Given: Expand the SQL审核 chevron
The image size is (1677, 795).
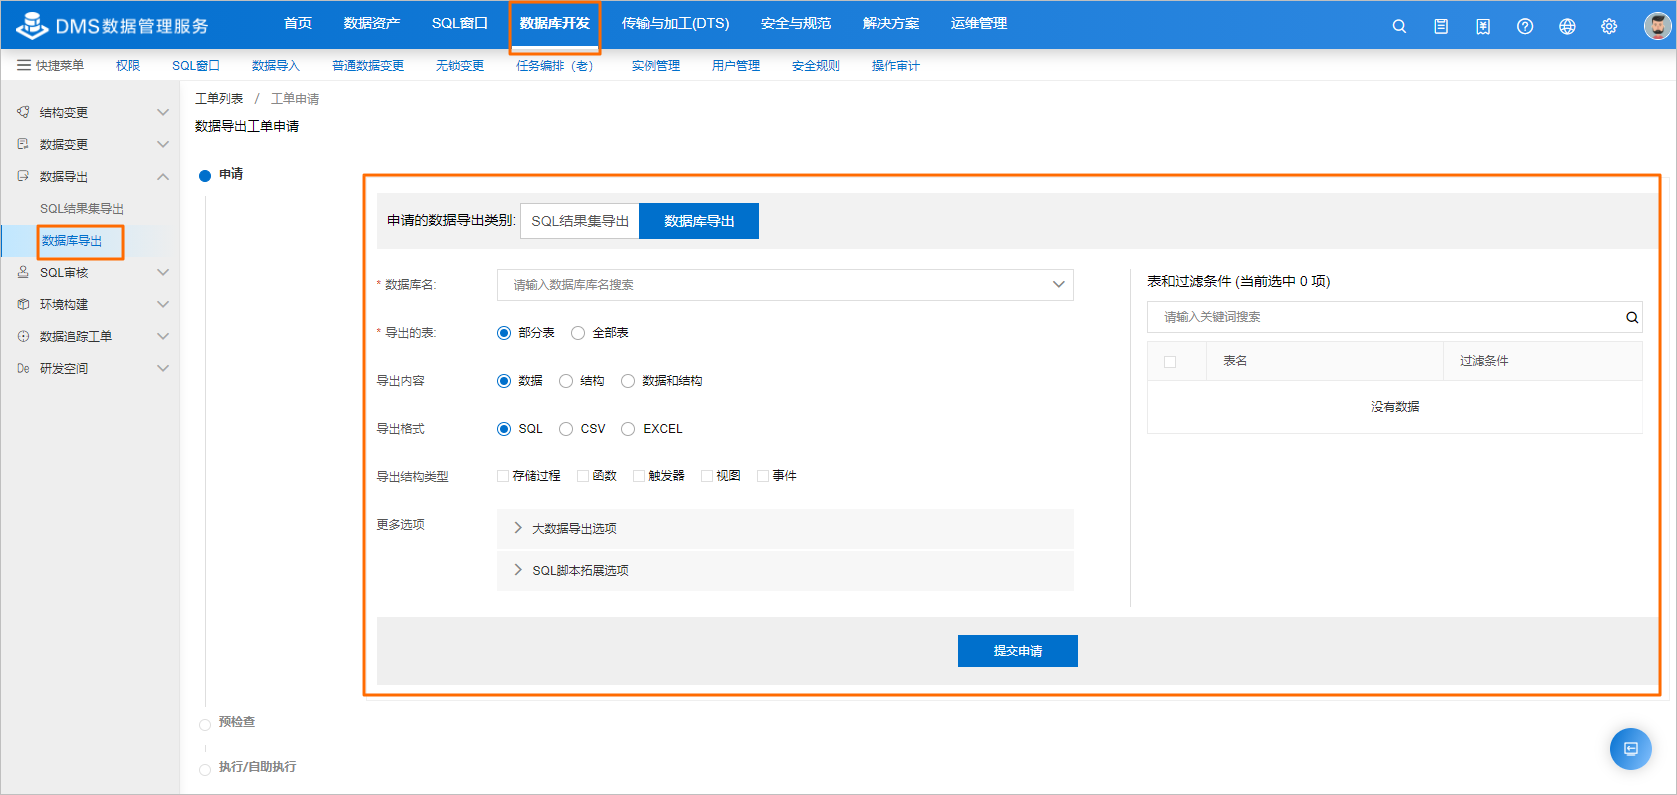Looking at the screenshot, I should tap(163, 272).
